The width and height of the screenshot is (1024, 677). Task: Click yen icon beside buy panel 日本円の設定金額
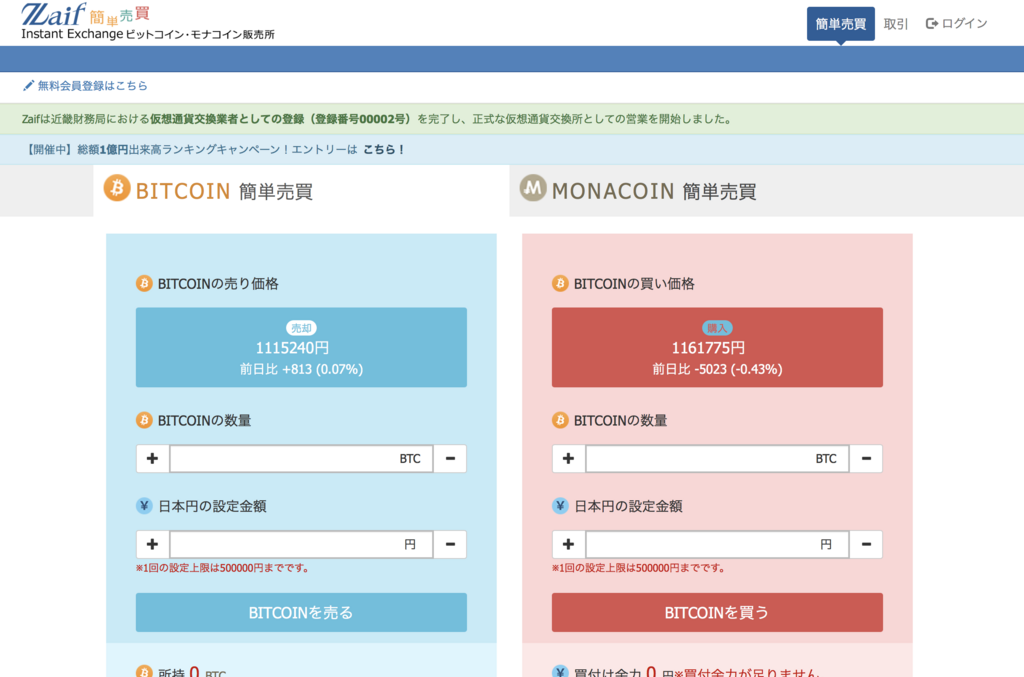coord(560,505)
